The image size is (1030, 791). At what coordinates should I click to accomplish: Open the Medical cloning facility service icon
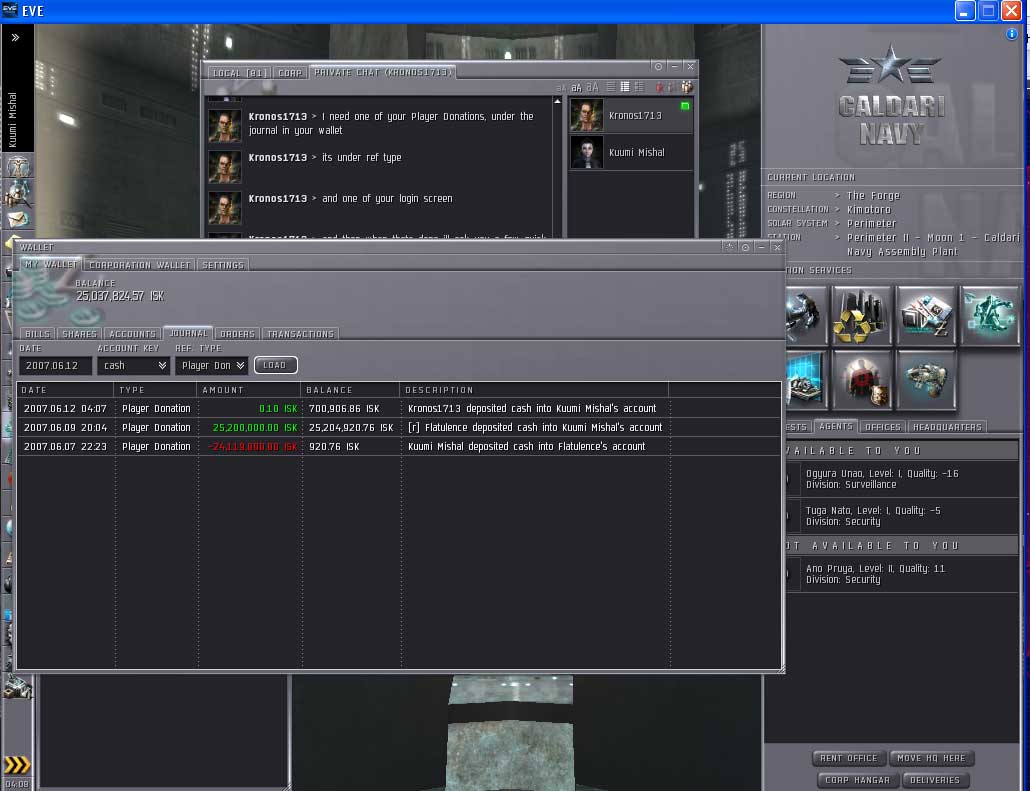(990, 315)
